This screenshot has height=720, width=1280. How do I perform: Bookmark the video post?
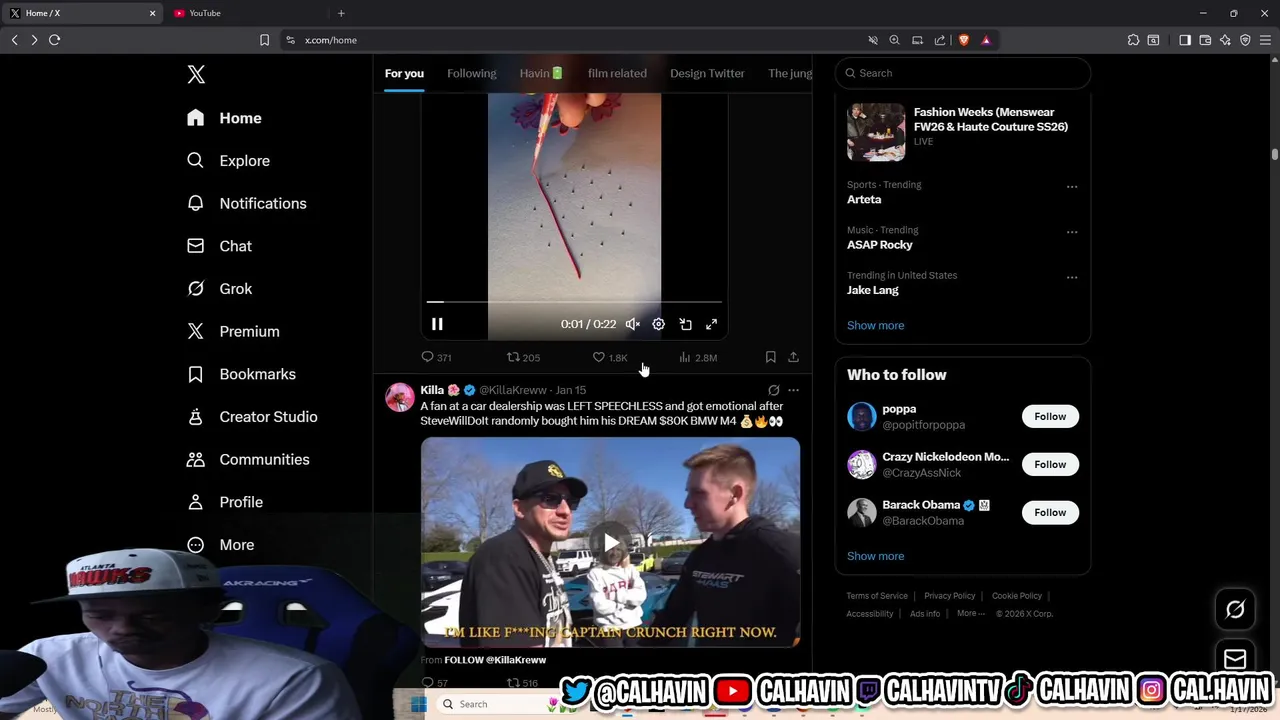tap(770, 357)
